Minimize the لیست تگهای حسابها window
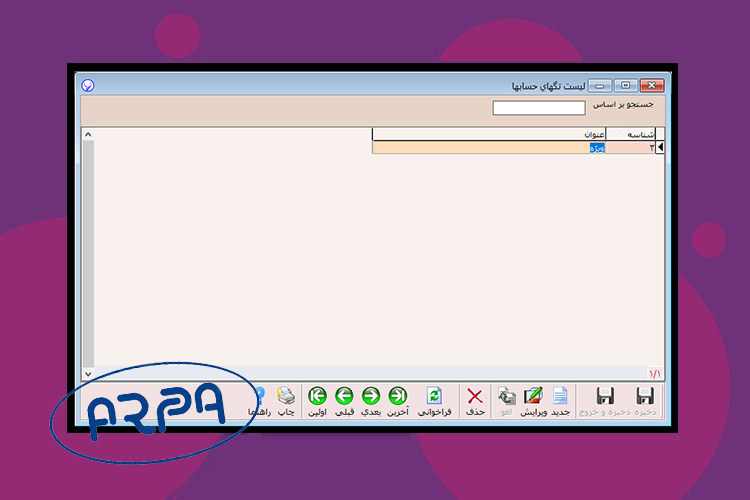This screenshot has height=500, width=750. (599, 86)
